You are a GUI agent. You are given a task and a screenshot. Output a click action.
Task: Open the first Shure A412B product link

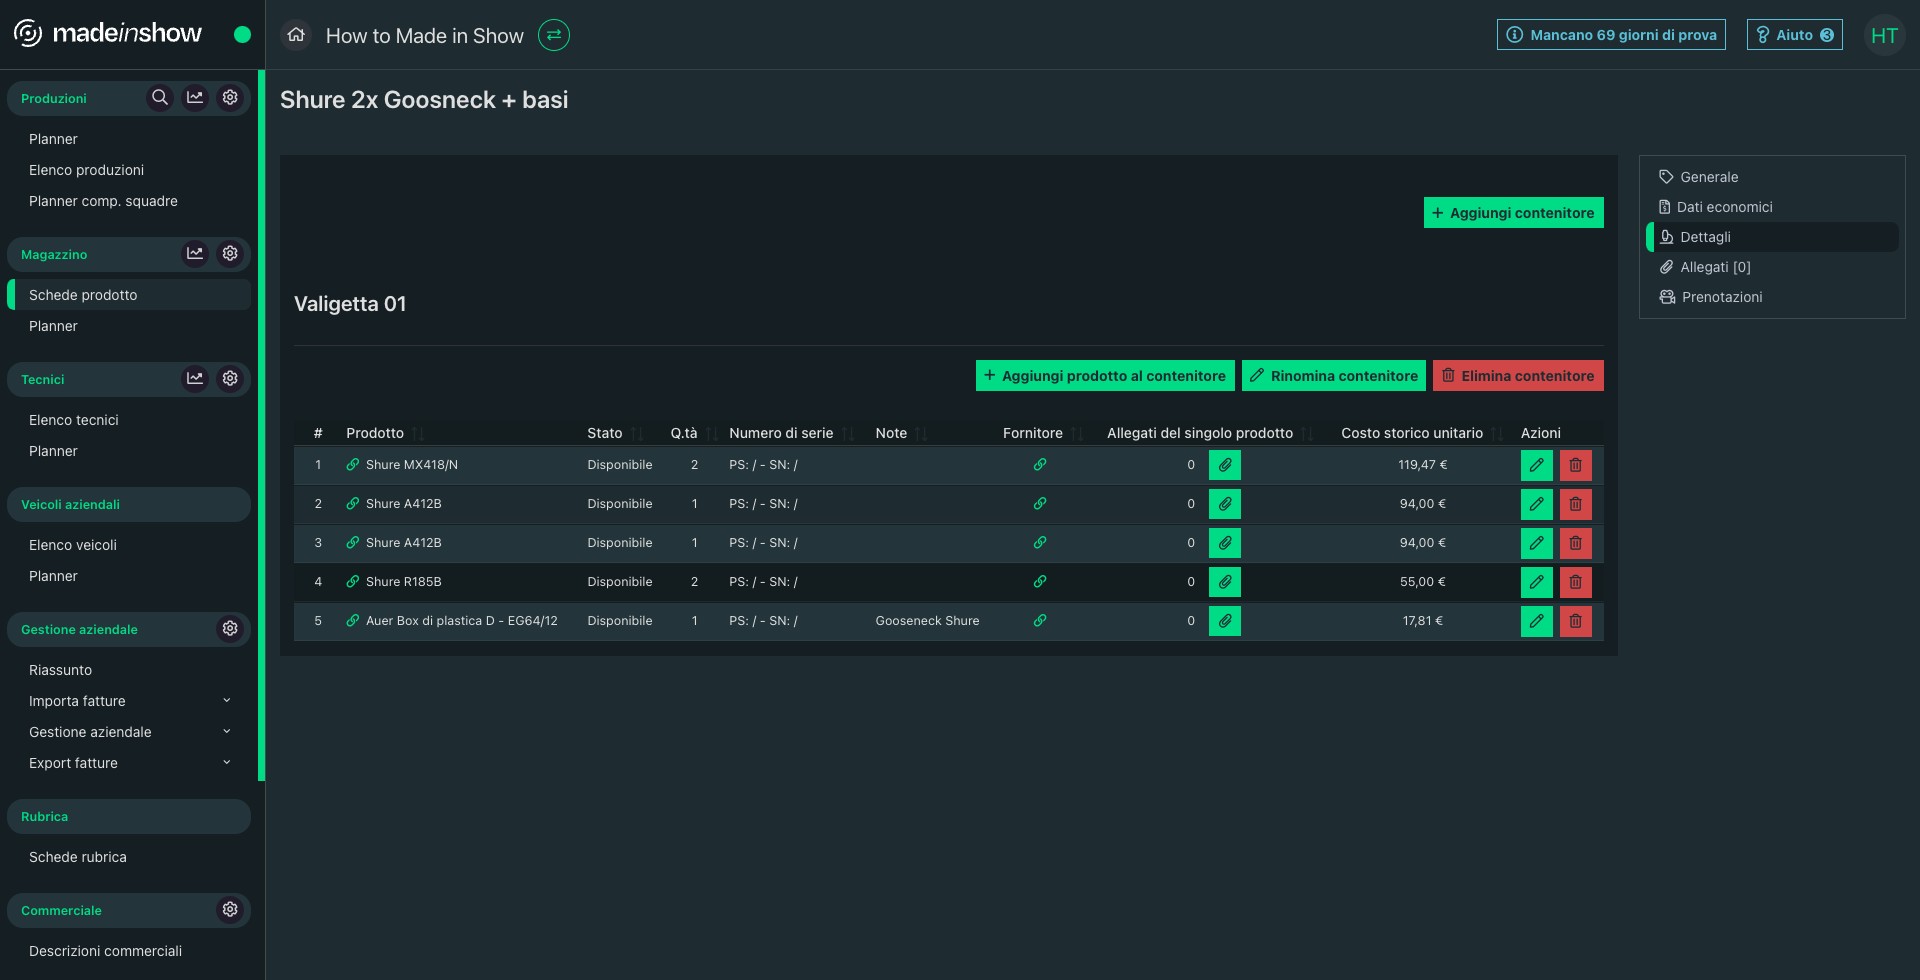pos(394,503)
